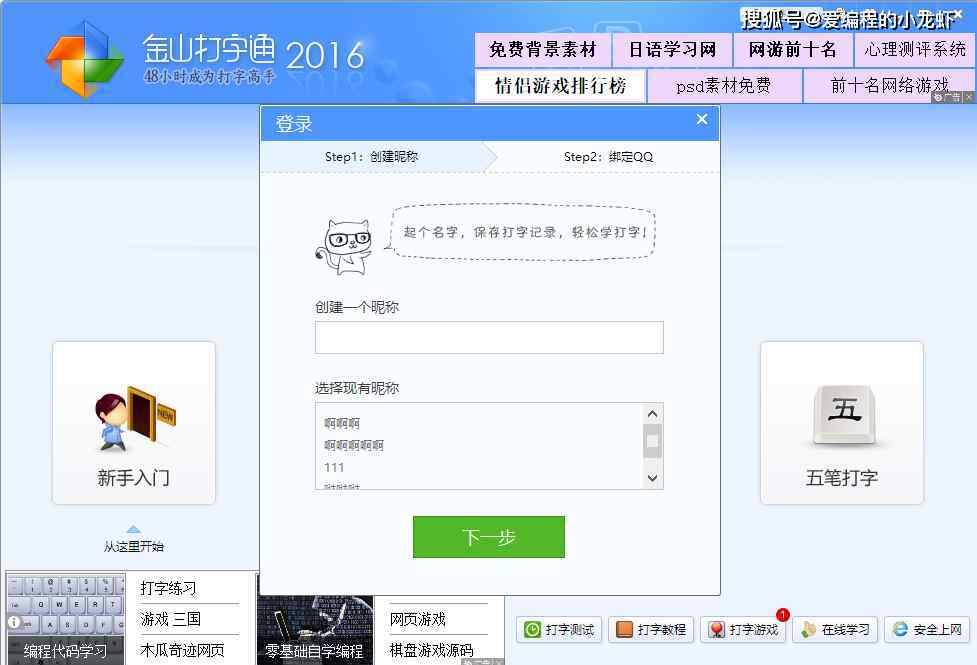
Task: Click the 打字练习 link
Action: (x=168, y=588)
